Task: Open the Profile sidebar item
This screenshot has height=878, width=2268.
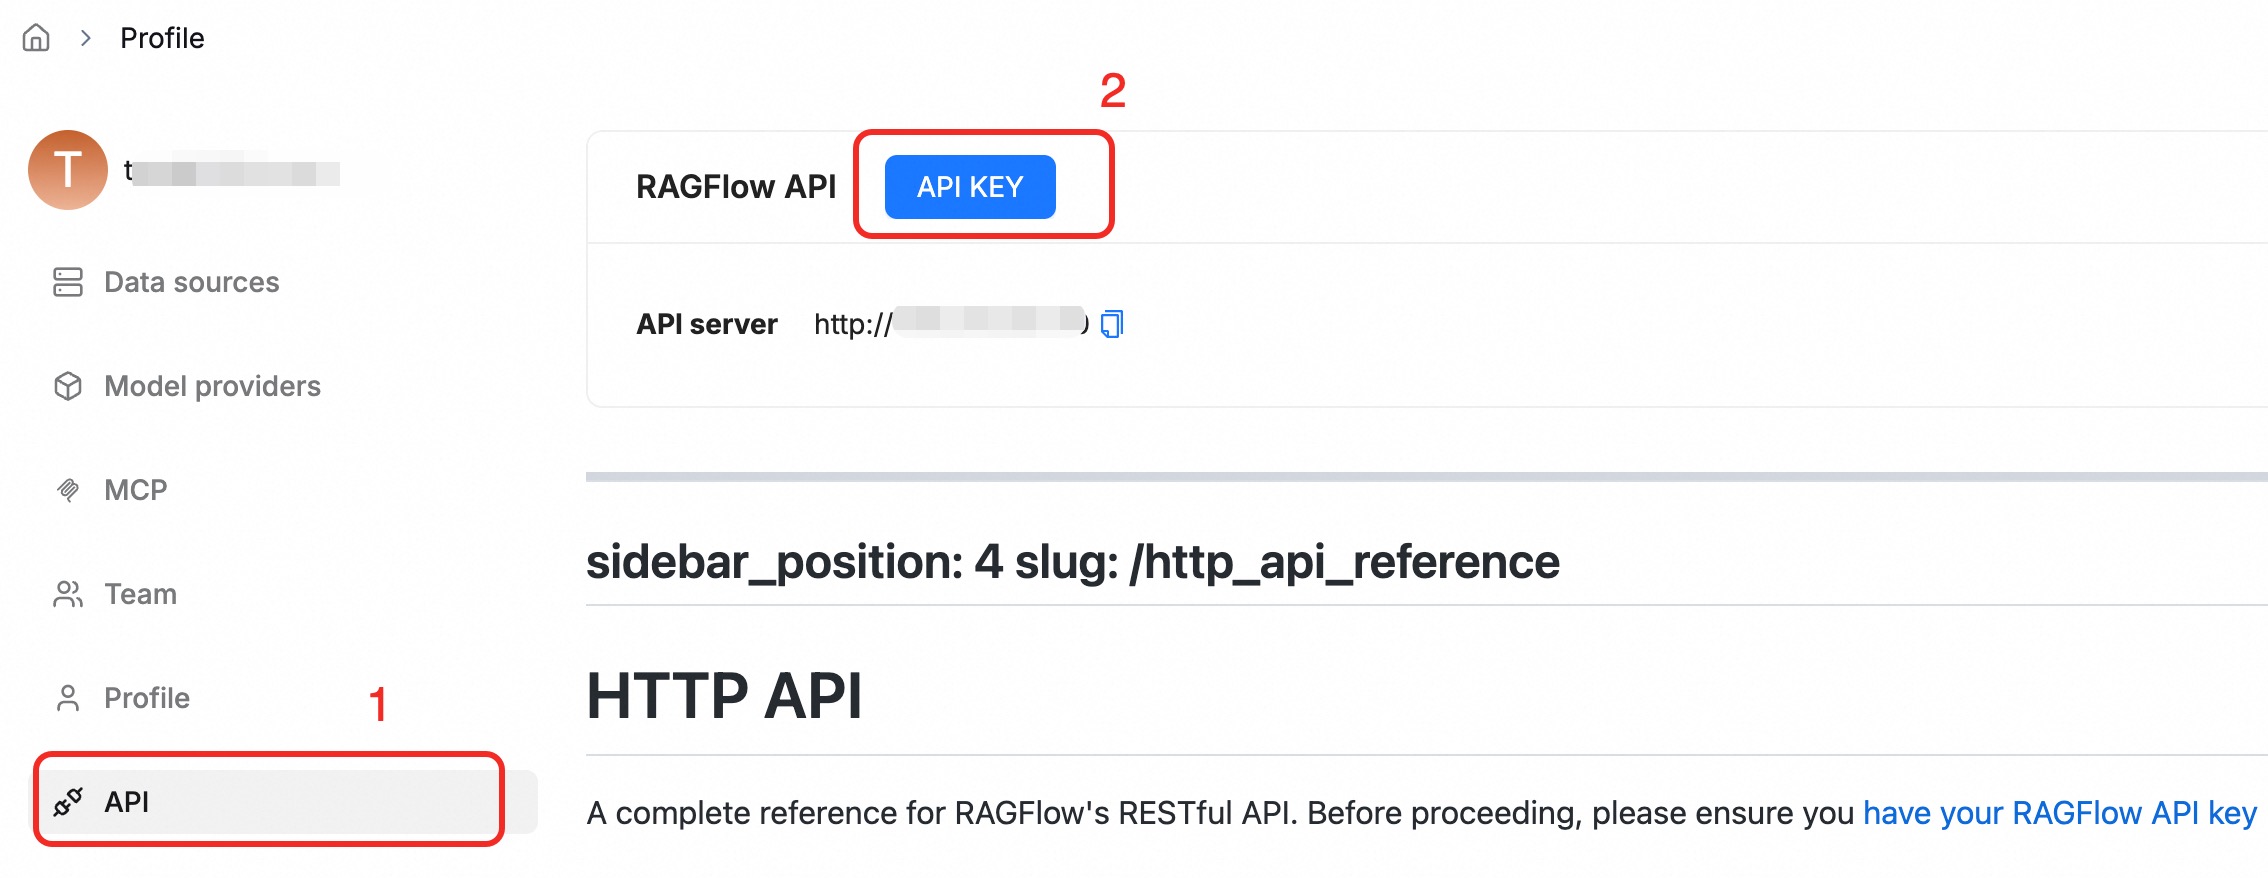Action: tap(147, 698)
